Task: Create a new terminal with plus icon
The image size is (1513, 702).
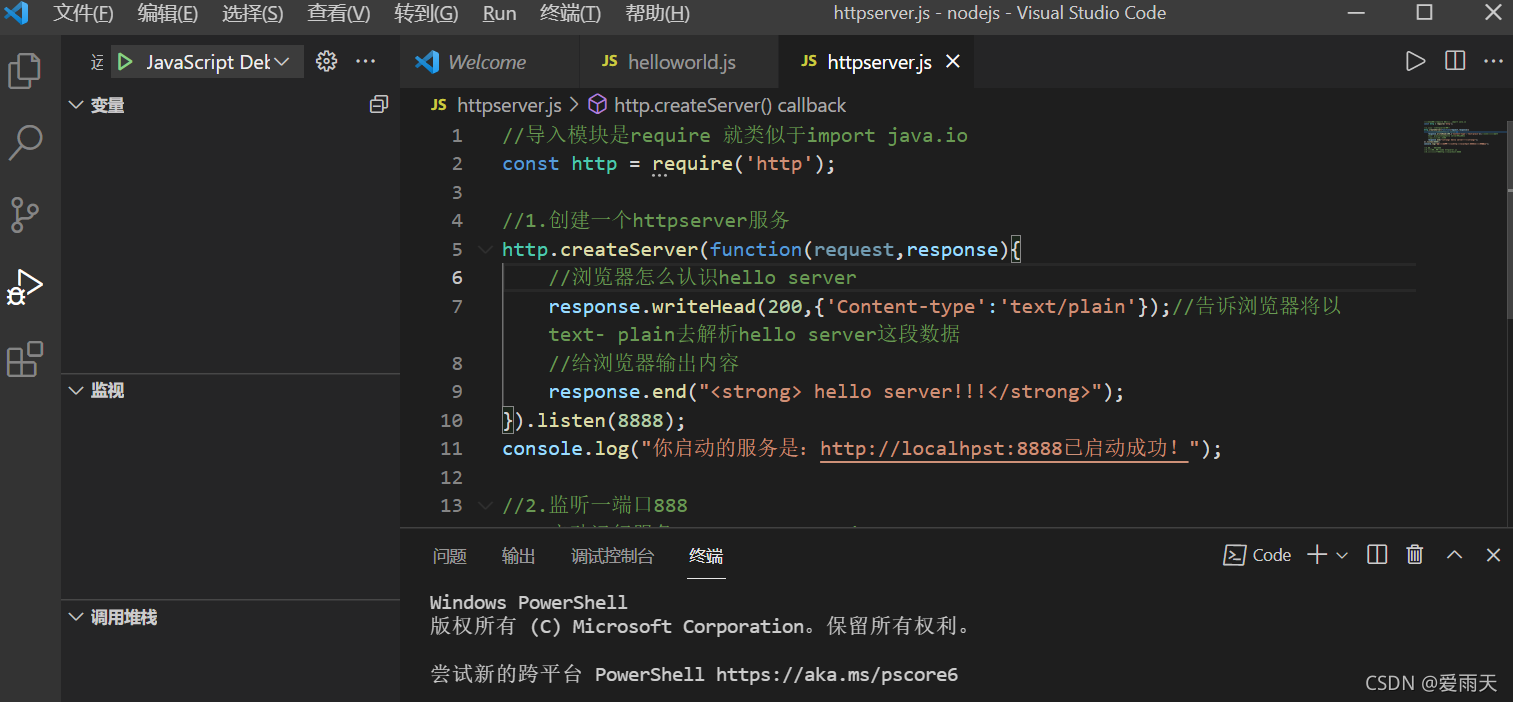Action: click(x=1317, y=555)
